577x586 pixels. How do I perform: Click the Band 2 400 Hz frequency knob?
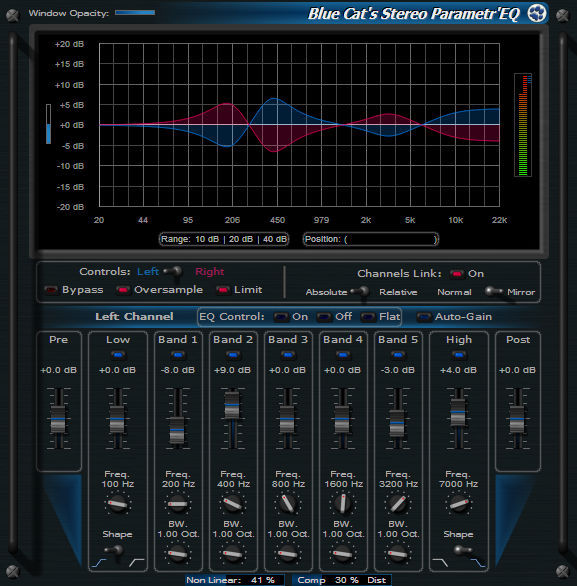233,504
